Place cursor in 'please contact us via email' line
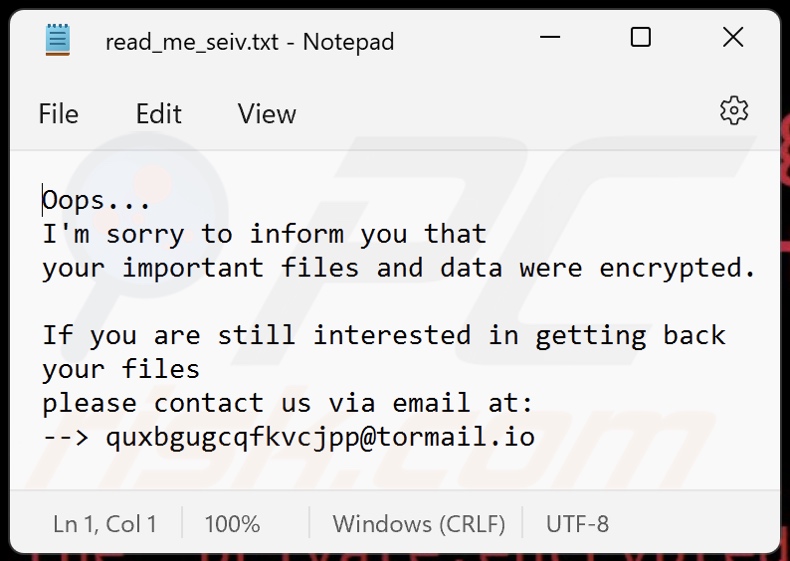 (288, 403)
